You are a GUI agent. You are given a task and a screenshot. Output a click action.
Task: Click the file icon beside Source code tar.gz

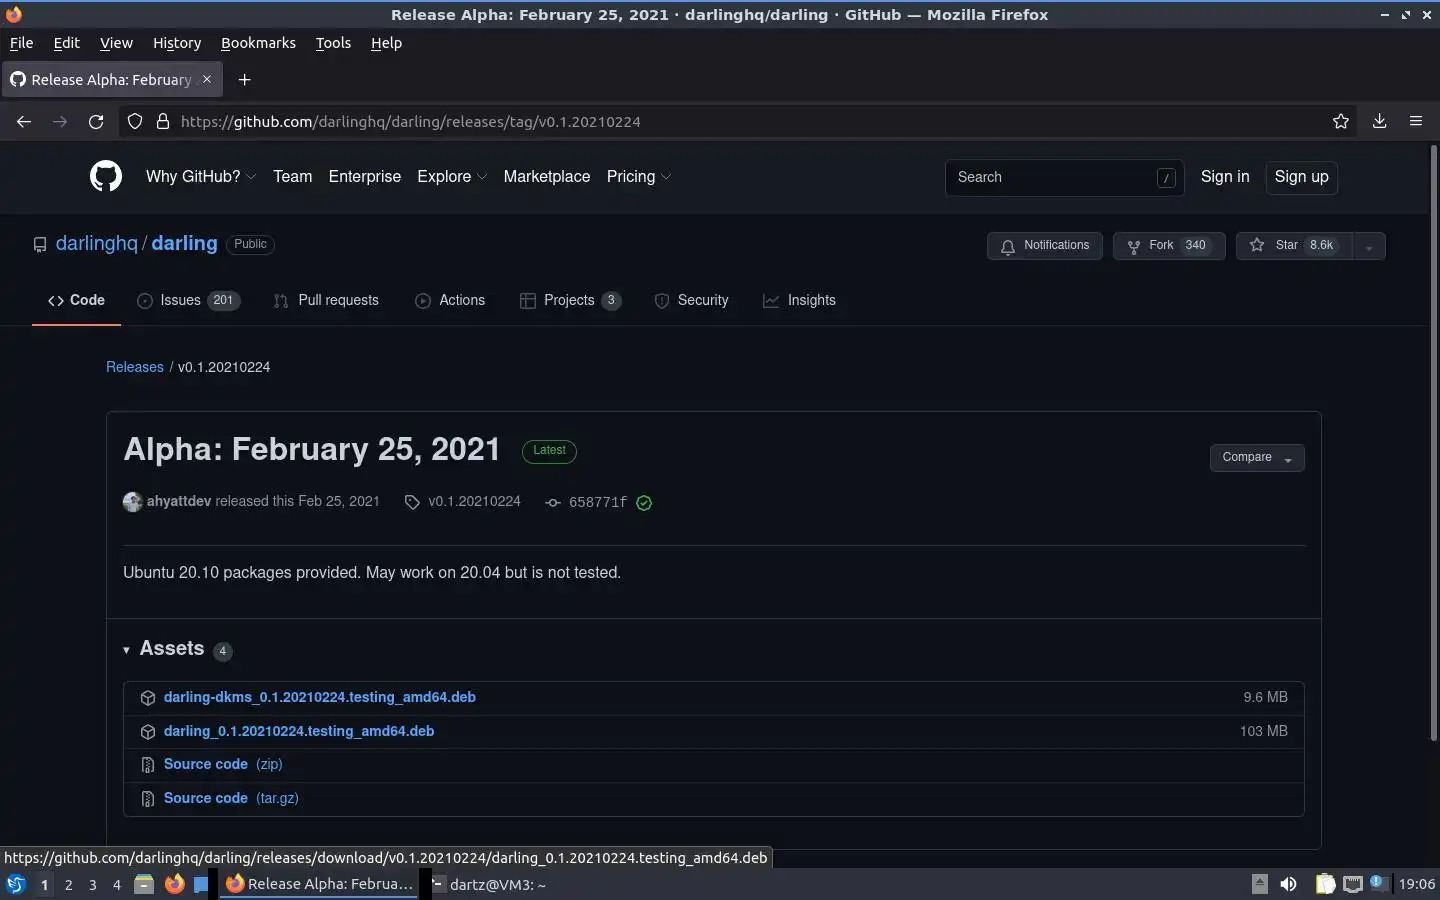(148, 799)
